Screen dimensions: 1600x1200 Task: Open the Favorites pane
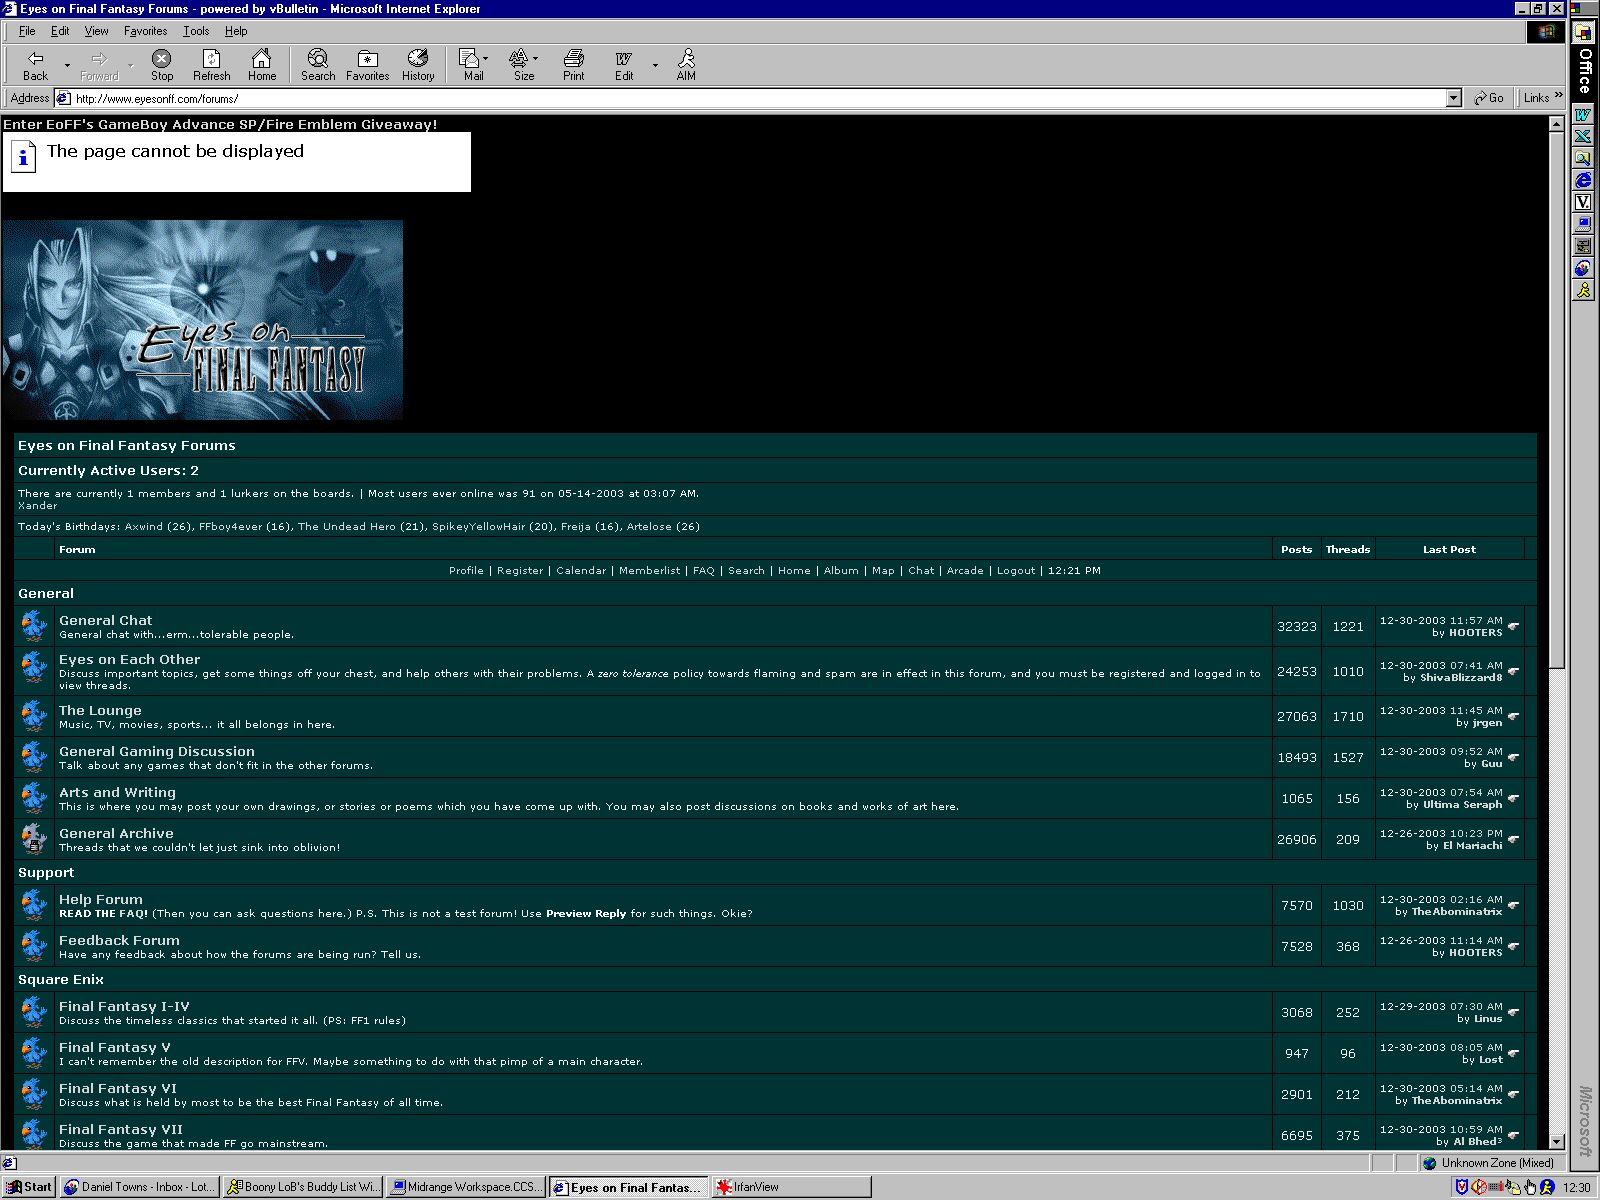click(x=368, y=65)
